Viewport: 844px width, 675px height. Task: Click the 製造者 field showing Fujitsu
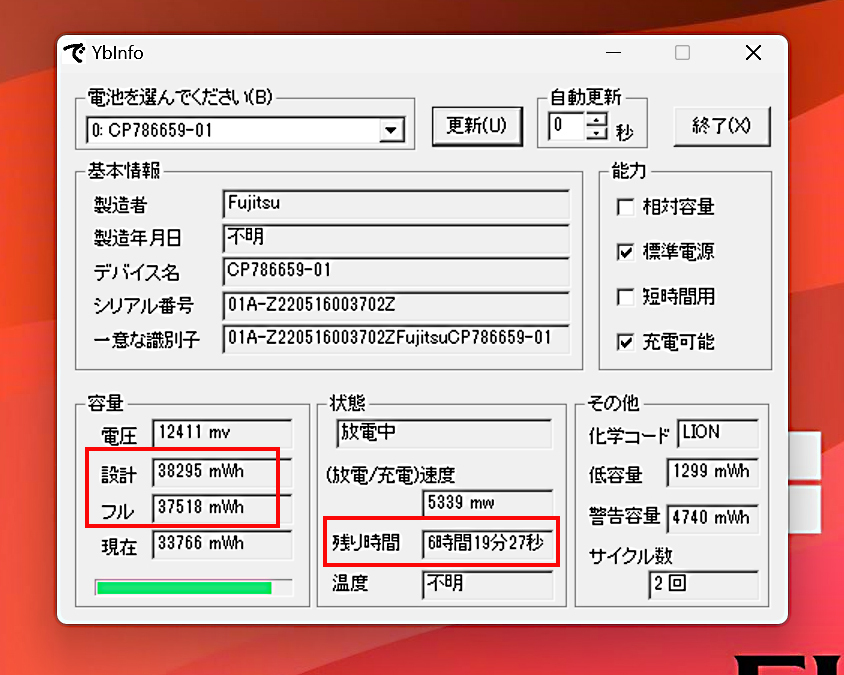click(x=396, y=204)
